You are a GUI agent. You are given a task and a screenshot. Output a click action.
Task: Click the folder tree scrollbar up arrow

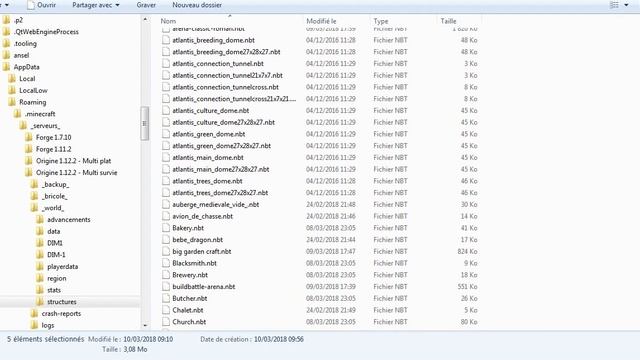click(145, 20)
